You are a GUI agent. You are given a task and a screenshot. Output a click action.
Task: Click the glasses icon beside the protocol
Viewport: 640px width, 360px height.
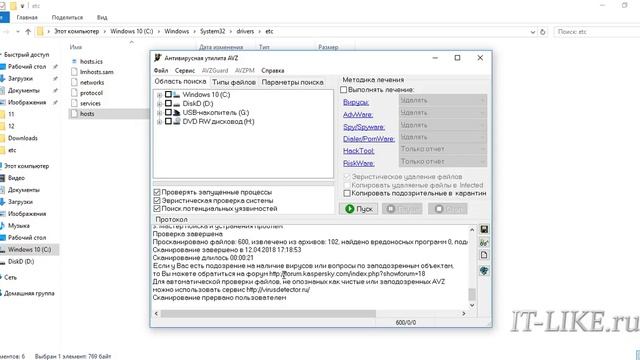pyautogui.click(x=484, y=242)
